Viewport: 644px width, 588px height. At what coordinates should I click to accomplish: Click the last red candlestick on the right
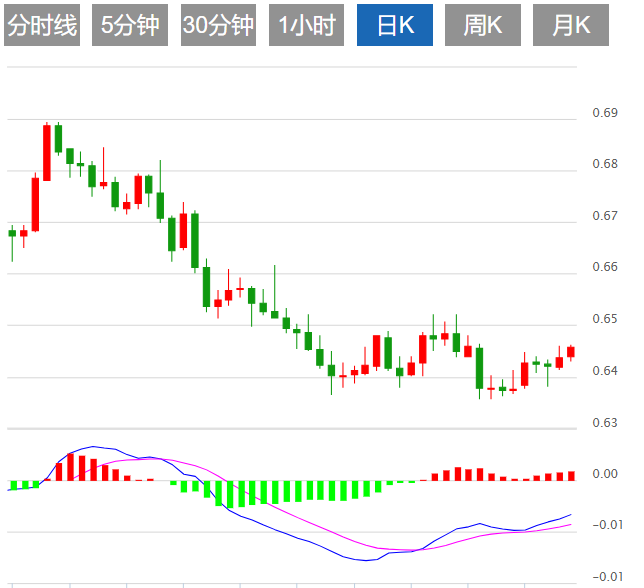(x=571, y=352)
